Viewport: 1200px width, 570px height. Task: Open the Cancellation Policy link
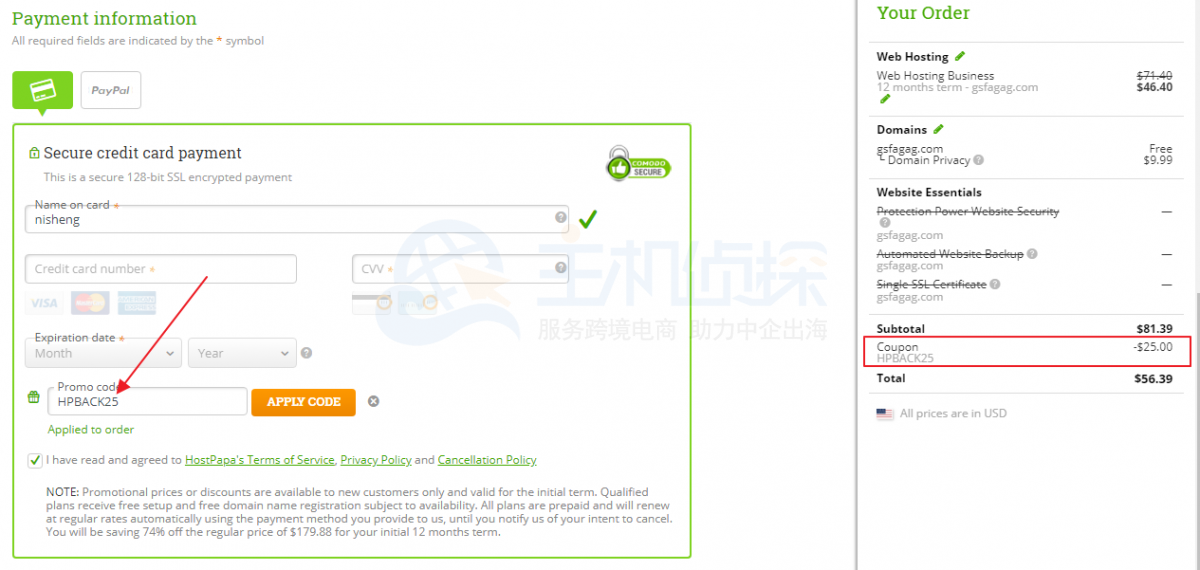click(x=487, y=460)
